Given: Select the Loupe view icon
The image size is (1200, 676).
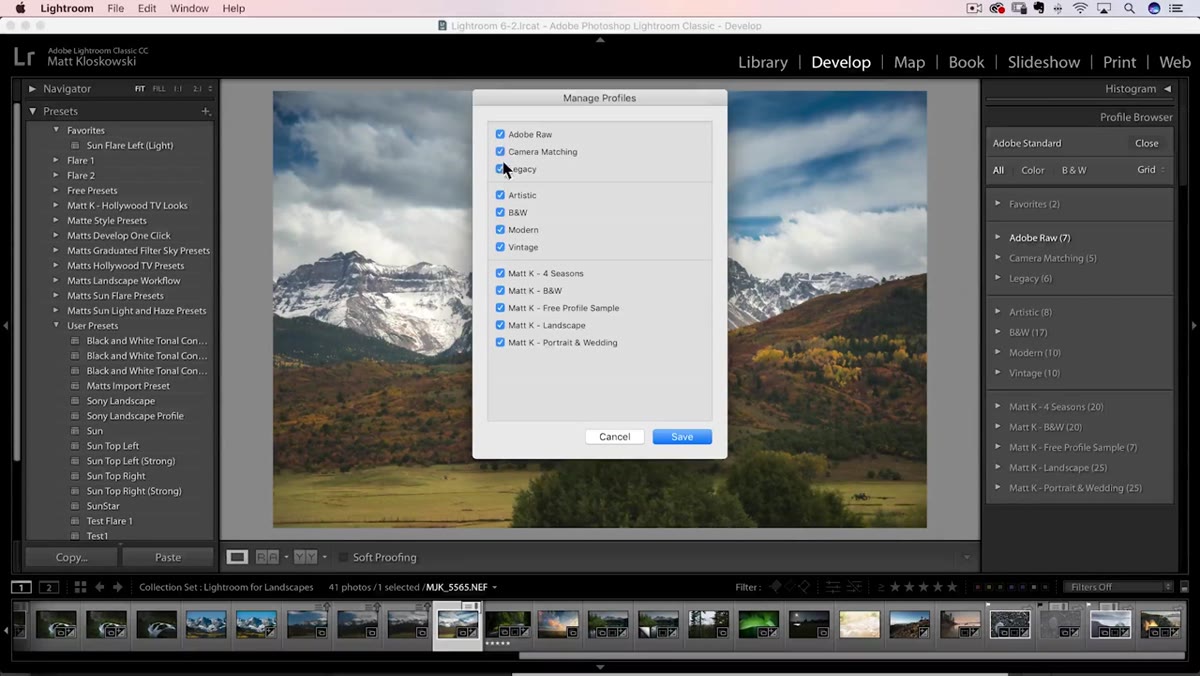Looking at the screenshot, I should tap(237, 557).
